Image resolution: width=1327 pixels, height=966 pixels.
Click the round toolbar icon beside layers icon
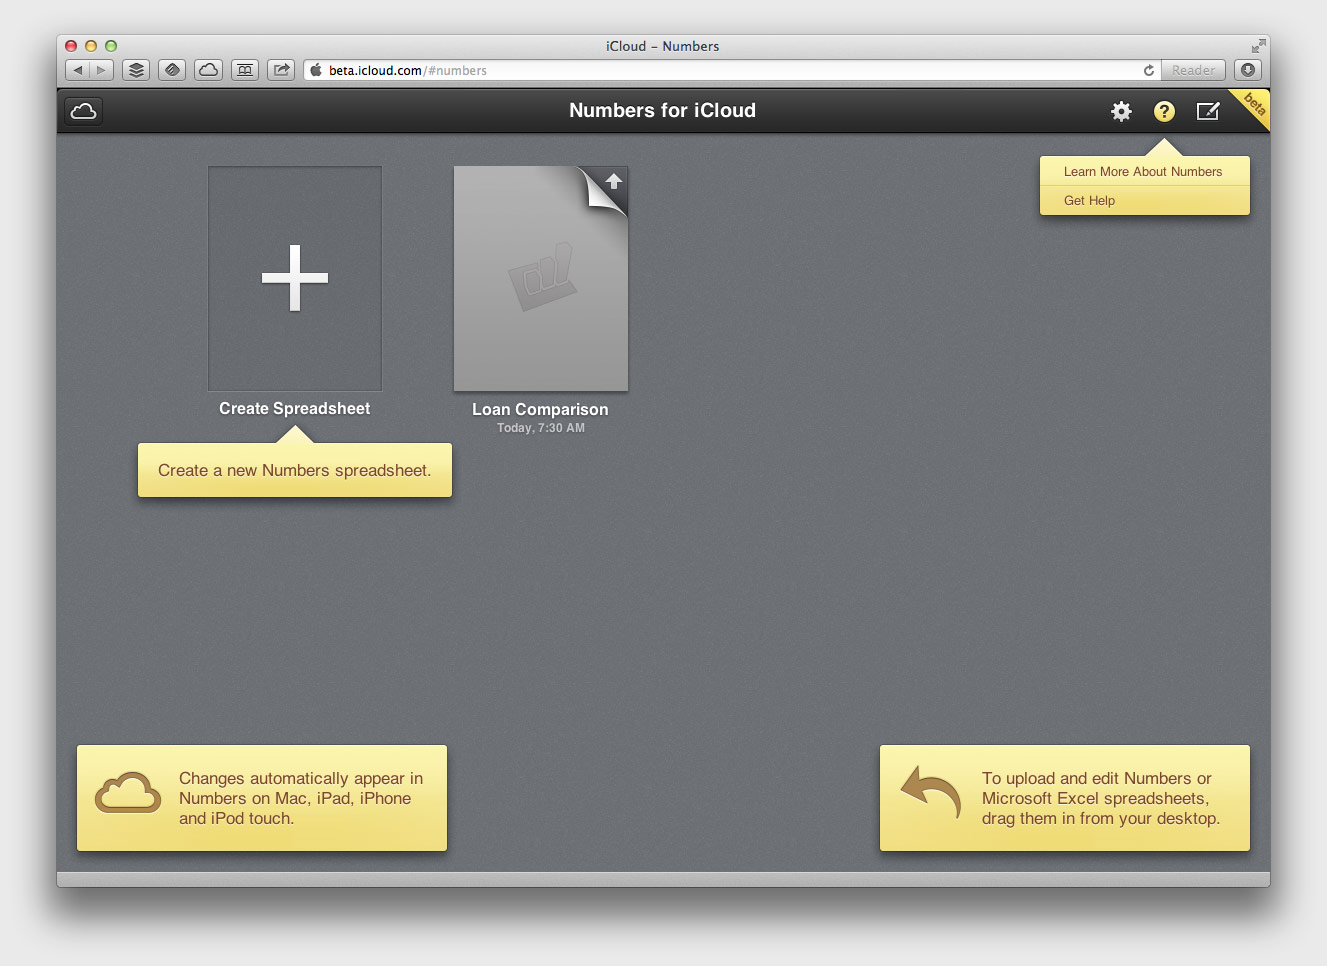click(x=172, y=70)
